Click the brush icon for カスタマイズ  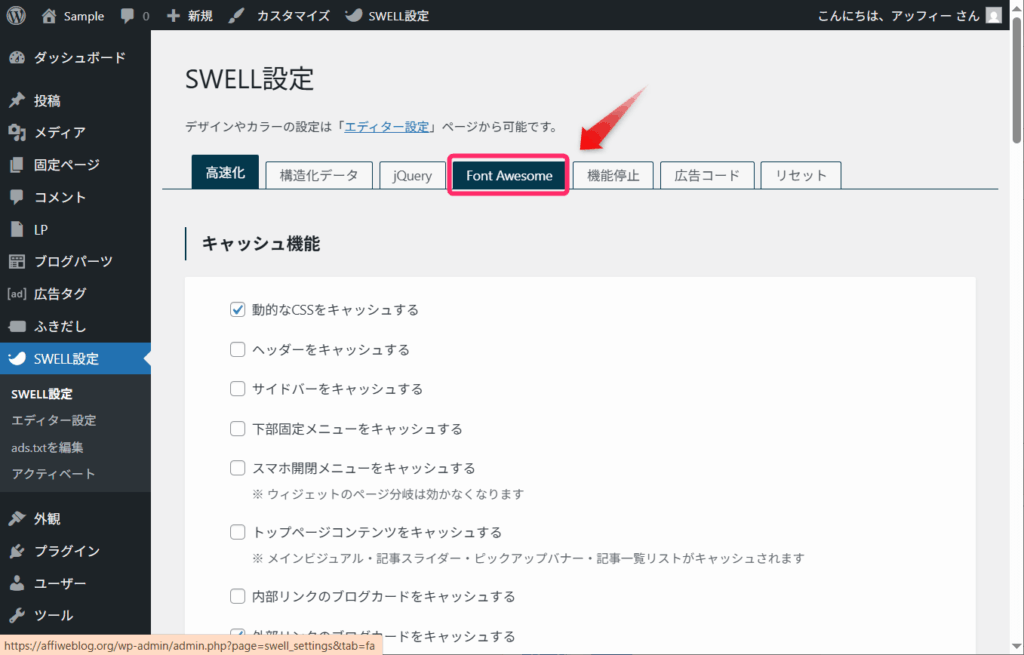coord(236,16)
